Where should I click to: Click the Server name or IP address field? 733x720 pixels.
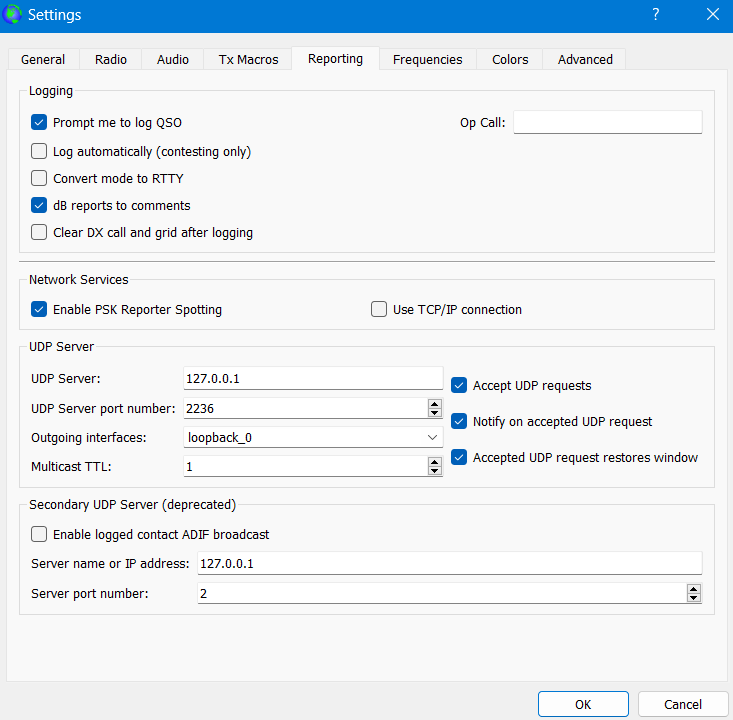(x=450, y=563)
